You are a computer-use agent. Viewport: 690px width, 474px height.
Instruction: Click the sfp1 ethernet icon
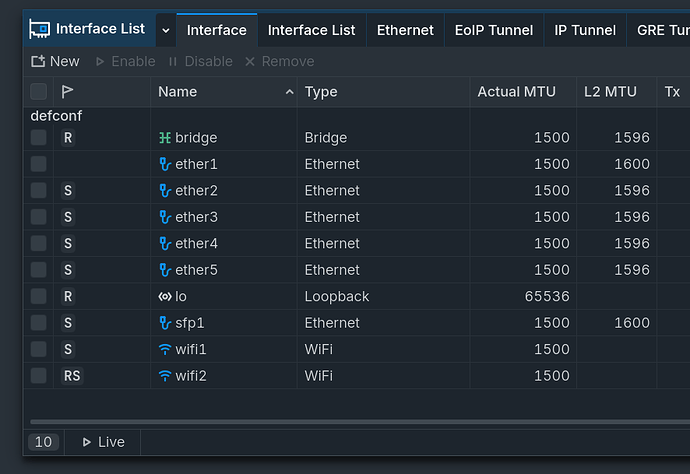165,323
